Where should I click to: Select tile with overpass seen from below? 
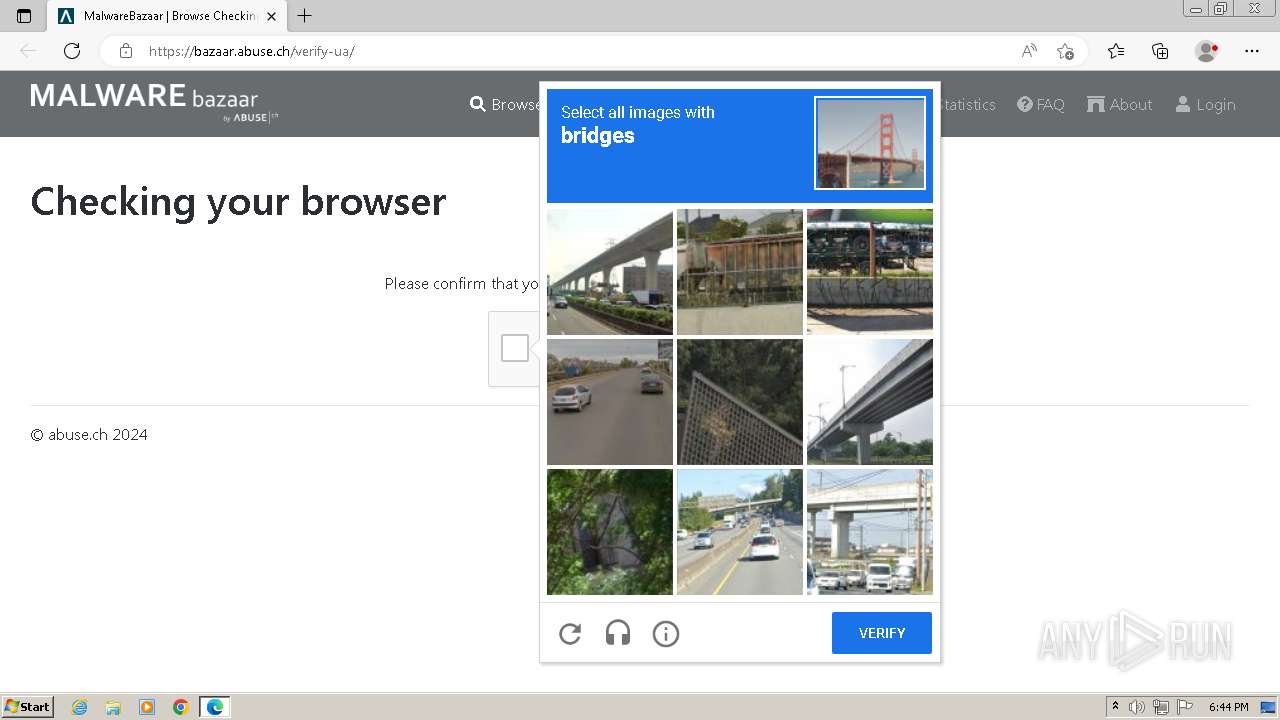870,402
